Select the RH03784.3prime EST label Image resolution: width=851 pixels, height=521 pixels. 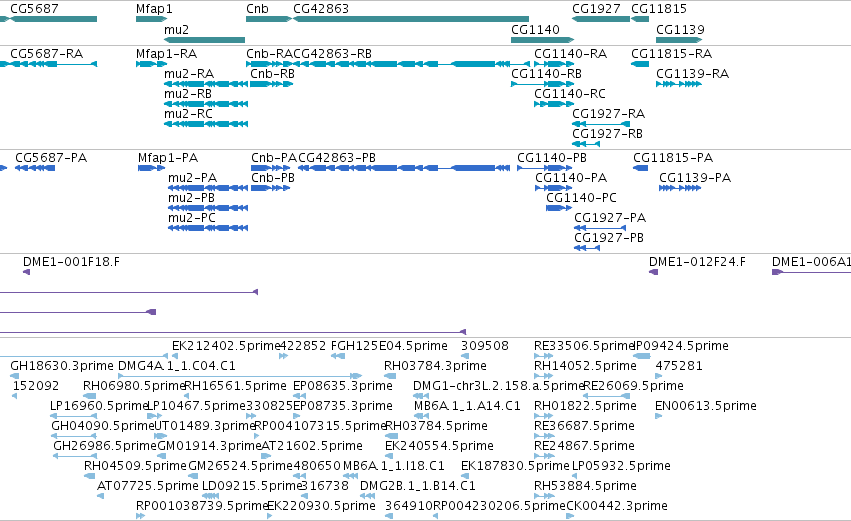[436, 366]
